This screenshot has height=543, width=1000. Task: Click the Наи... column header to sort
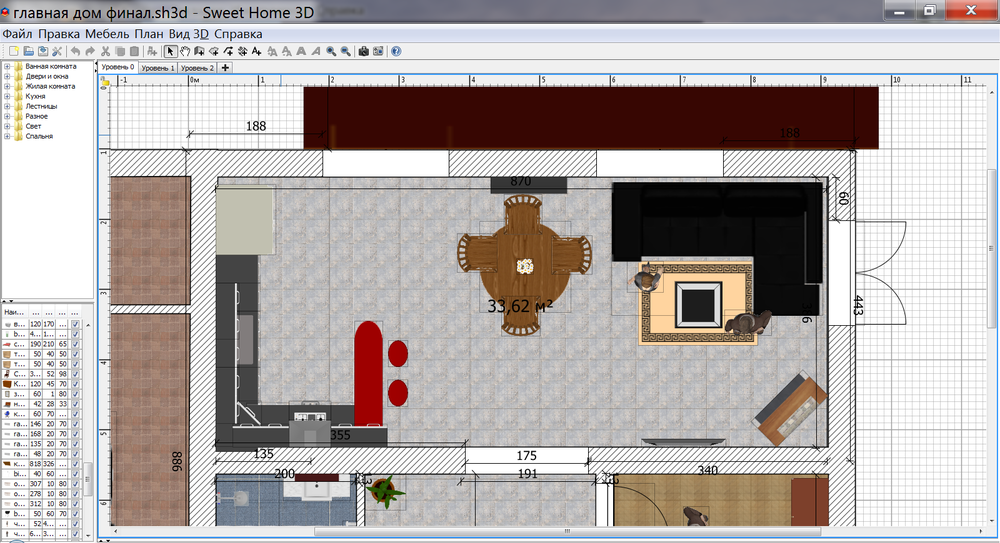click(13, 312)
